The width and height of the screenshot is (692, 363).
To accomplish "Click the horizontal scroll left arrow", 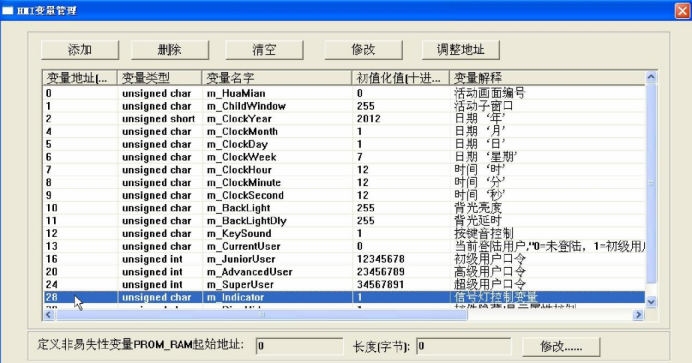I will click(49, 315).
